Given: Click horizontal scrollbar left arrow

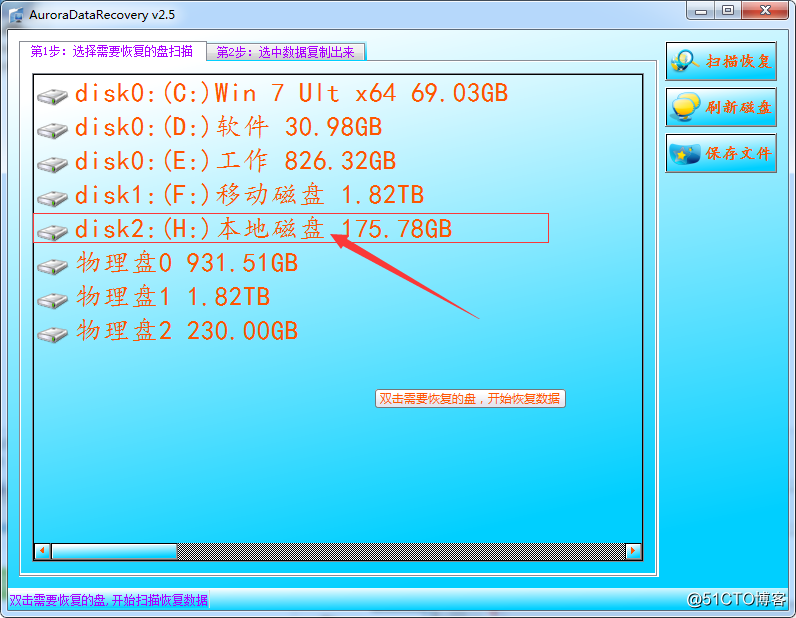Looking at the screenshot, I should pos(43,551).
